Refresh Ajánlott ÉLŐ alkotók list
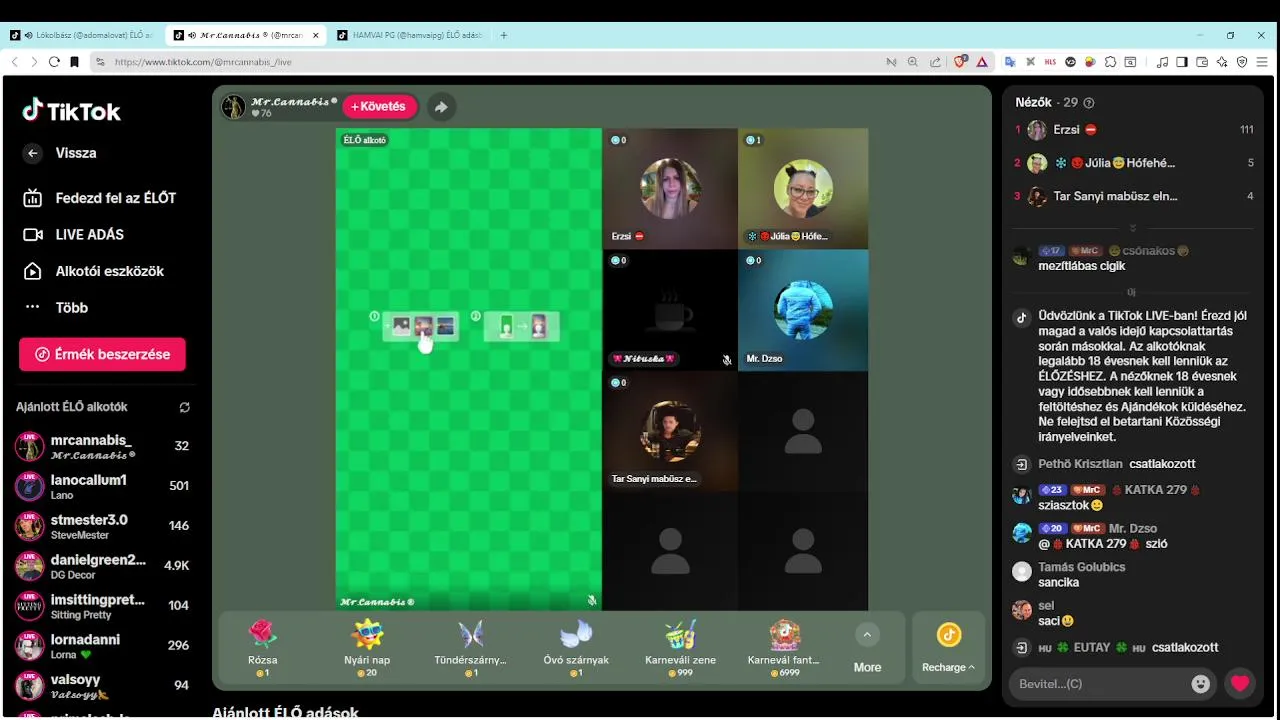 184,407
